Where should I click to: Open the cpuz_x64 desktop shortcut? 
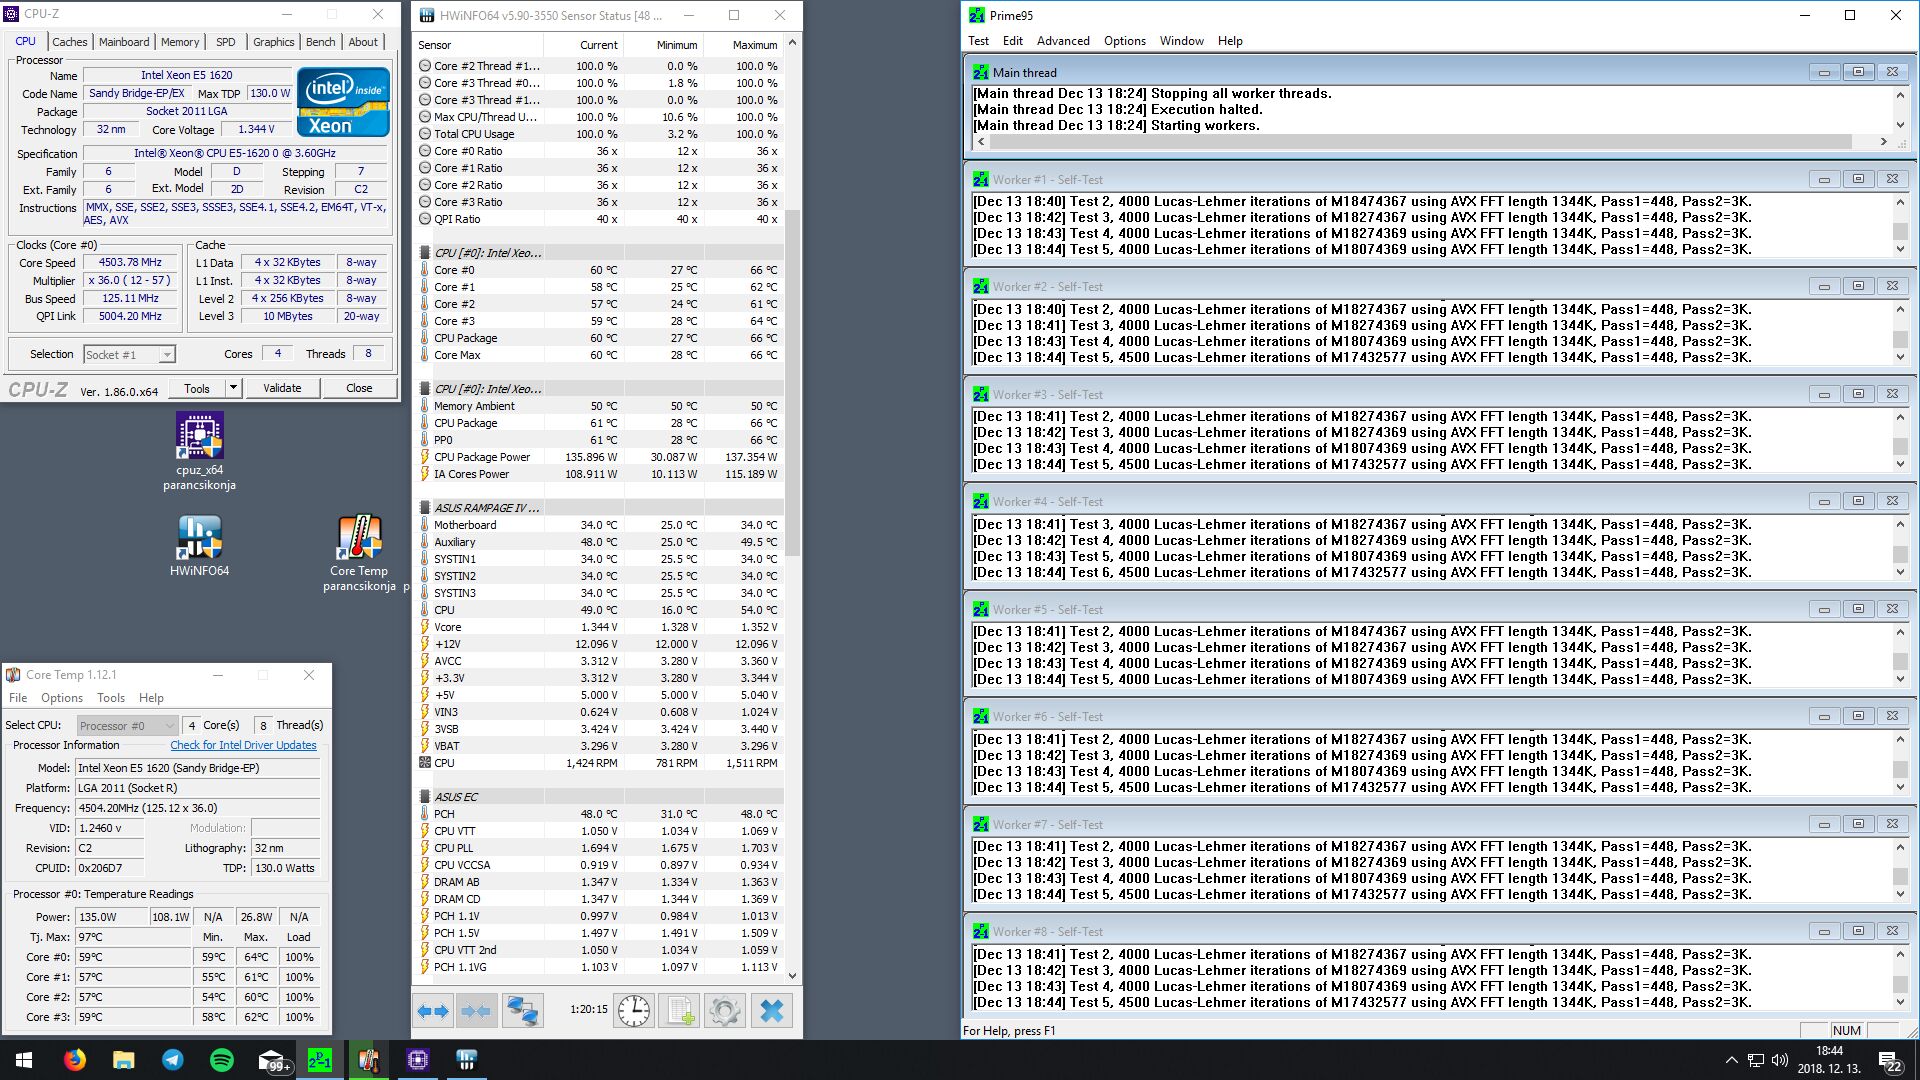[199, 451]
